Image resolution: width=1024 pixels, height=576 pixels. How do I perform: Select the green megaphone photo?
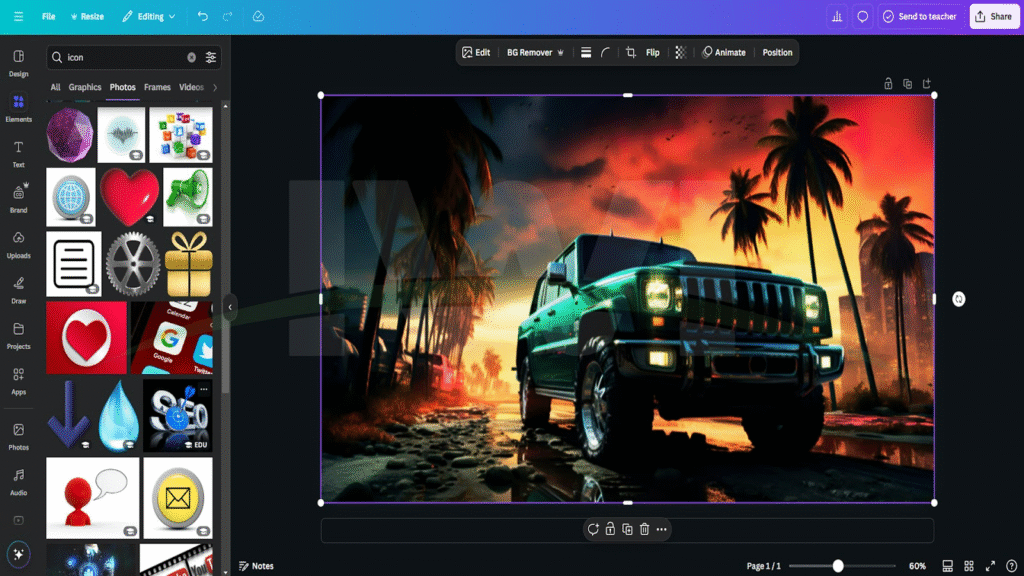(187, 197)
